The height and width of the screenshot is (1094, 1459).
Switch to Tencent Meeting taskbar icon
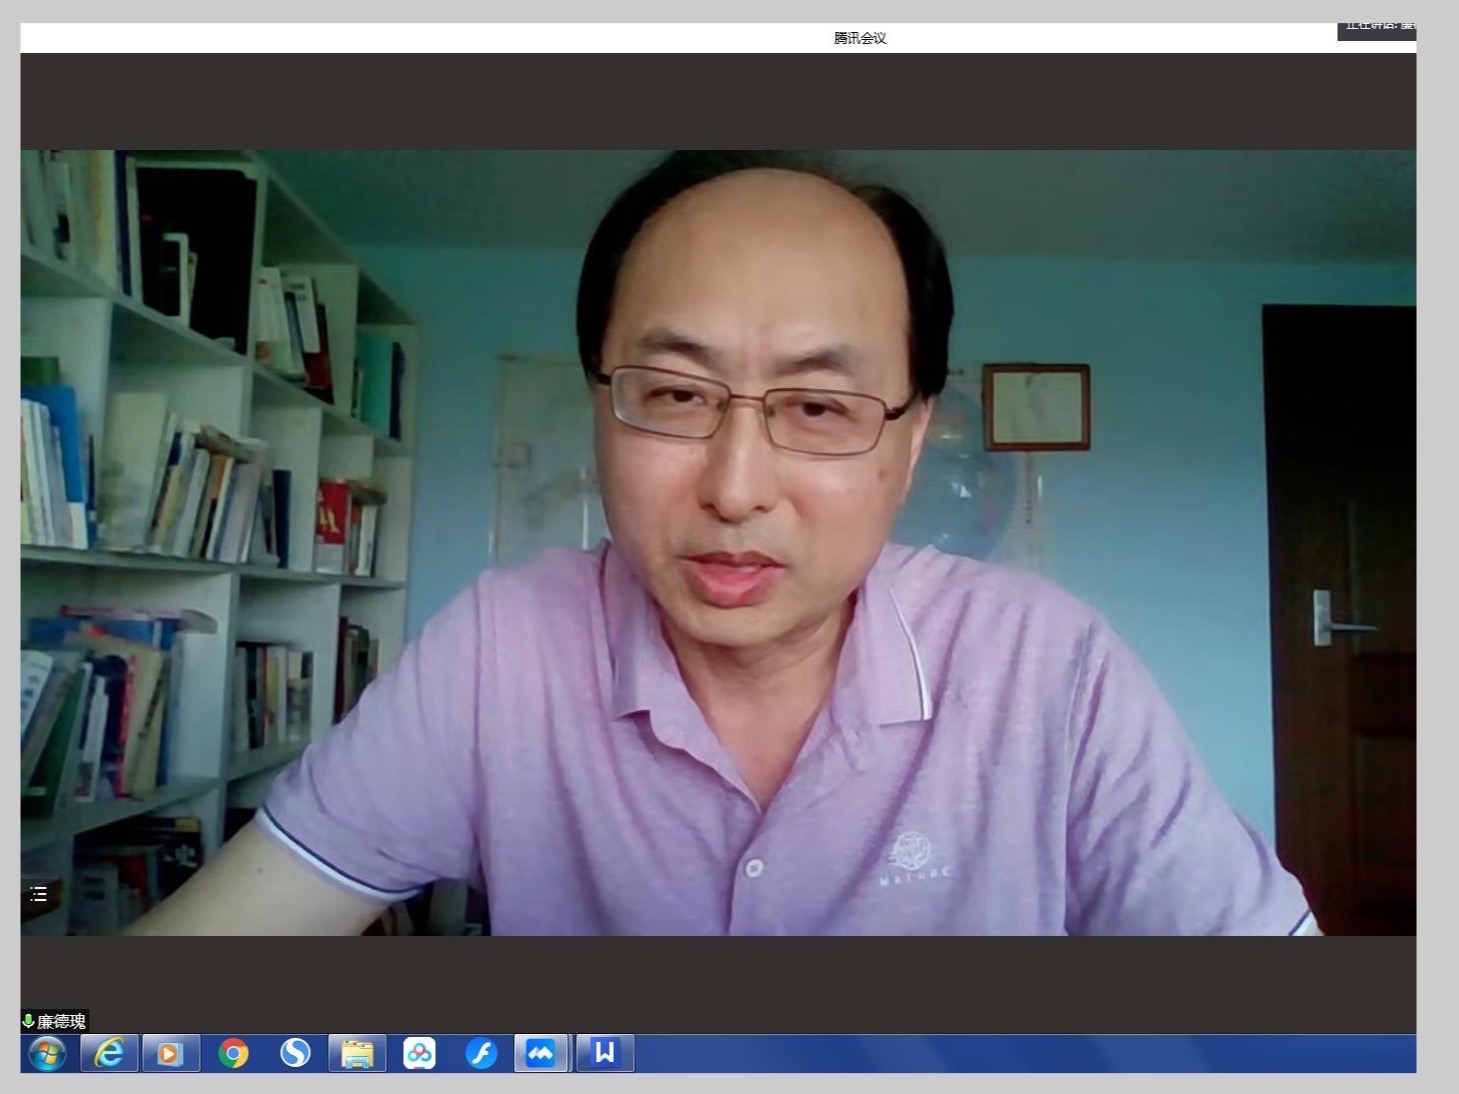pyautogui.click(x=541, y=1053)
